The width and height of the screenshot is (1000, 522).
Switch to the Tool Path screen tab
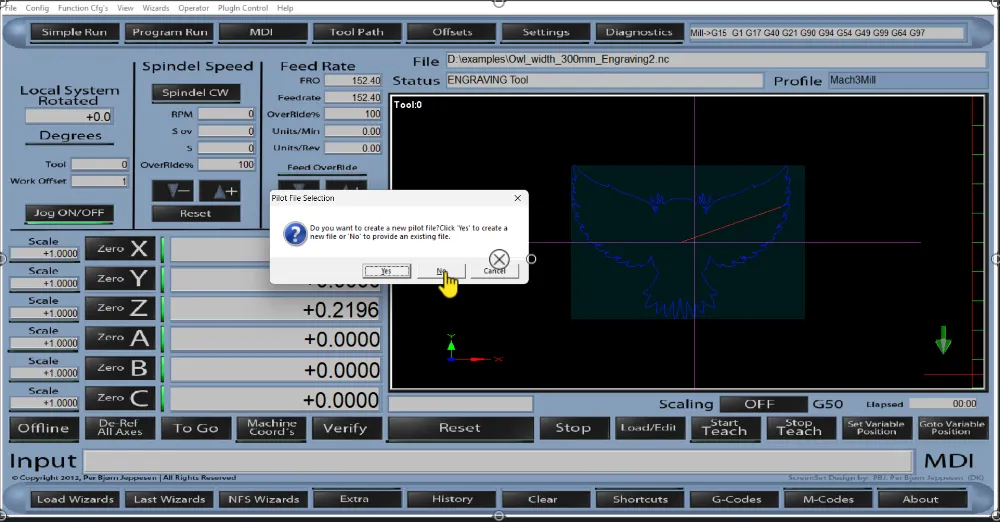tap(356, 32)
